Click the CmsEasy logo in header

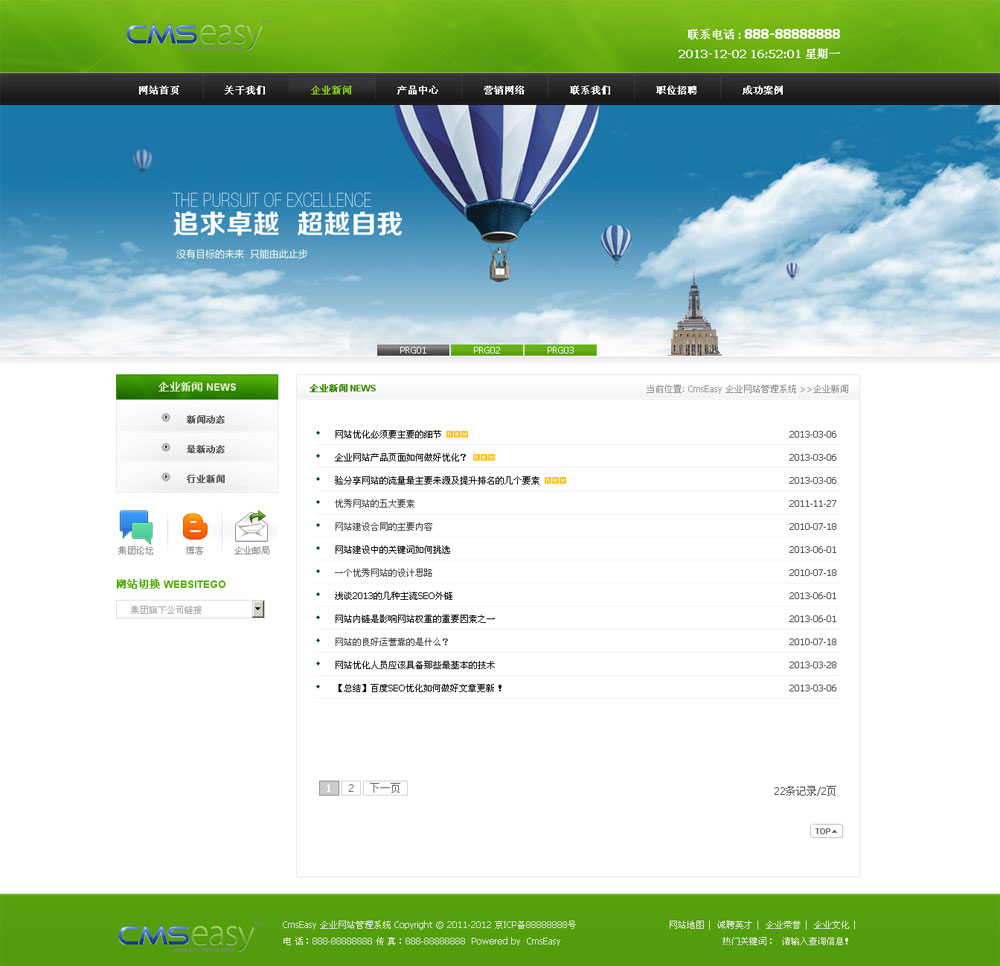pos(195,35)
